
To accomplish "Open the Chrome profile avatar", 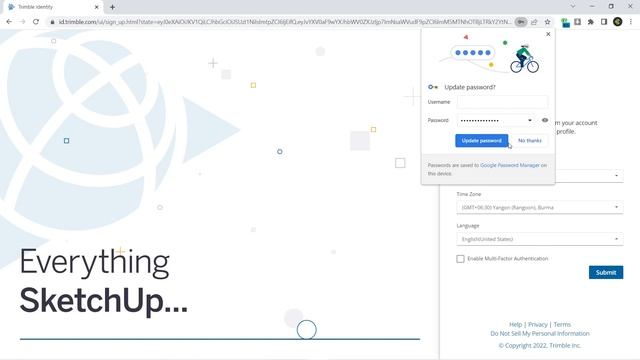I will tap(618, 22).
